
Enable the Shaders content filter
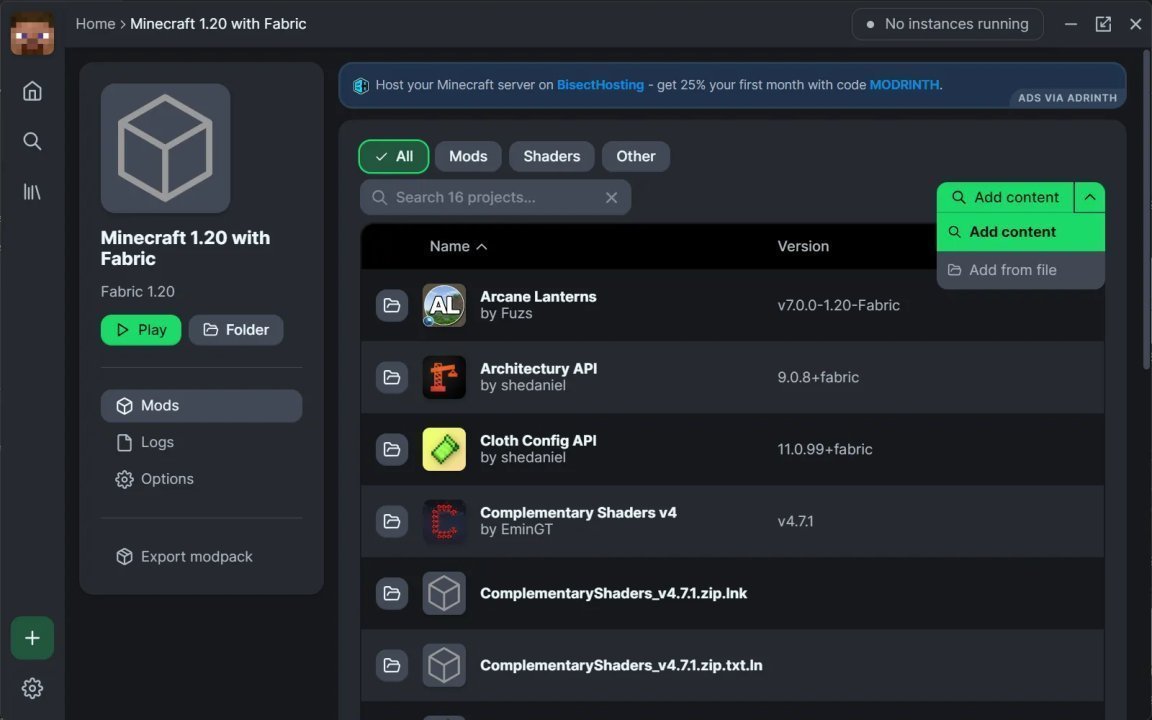tap(551, 156)
